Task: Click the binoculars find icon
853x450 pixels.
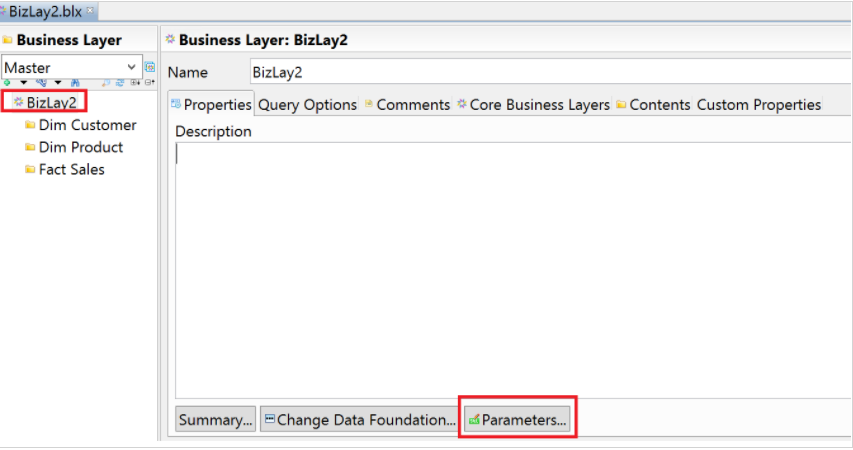Action: (75, 83)
